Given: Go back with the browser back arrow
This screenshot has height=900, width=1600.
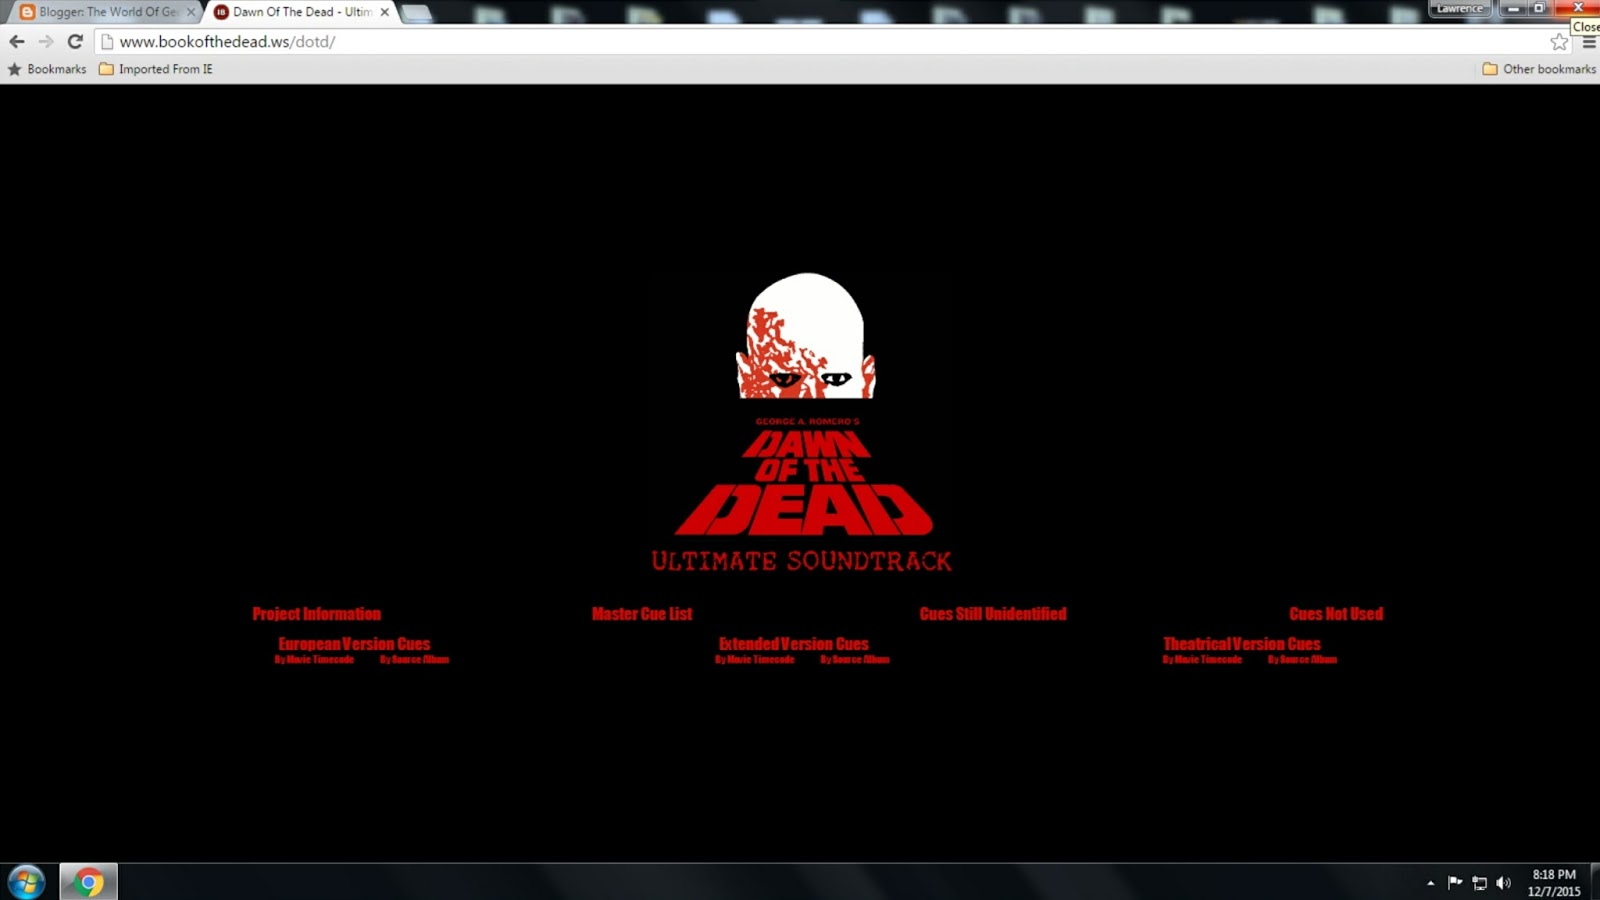Looking at the screenshot, I should (x=17, y=41).
